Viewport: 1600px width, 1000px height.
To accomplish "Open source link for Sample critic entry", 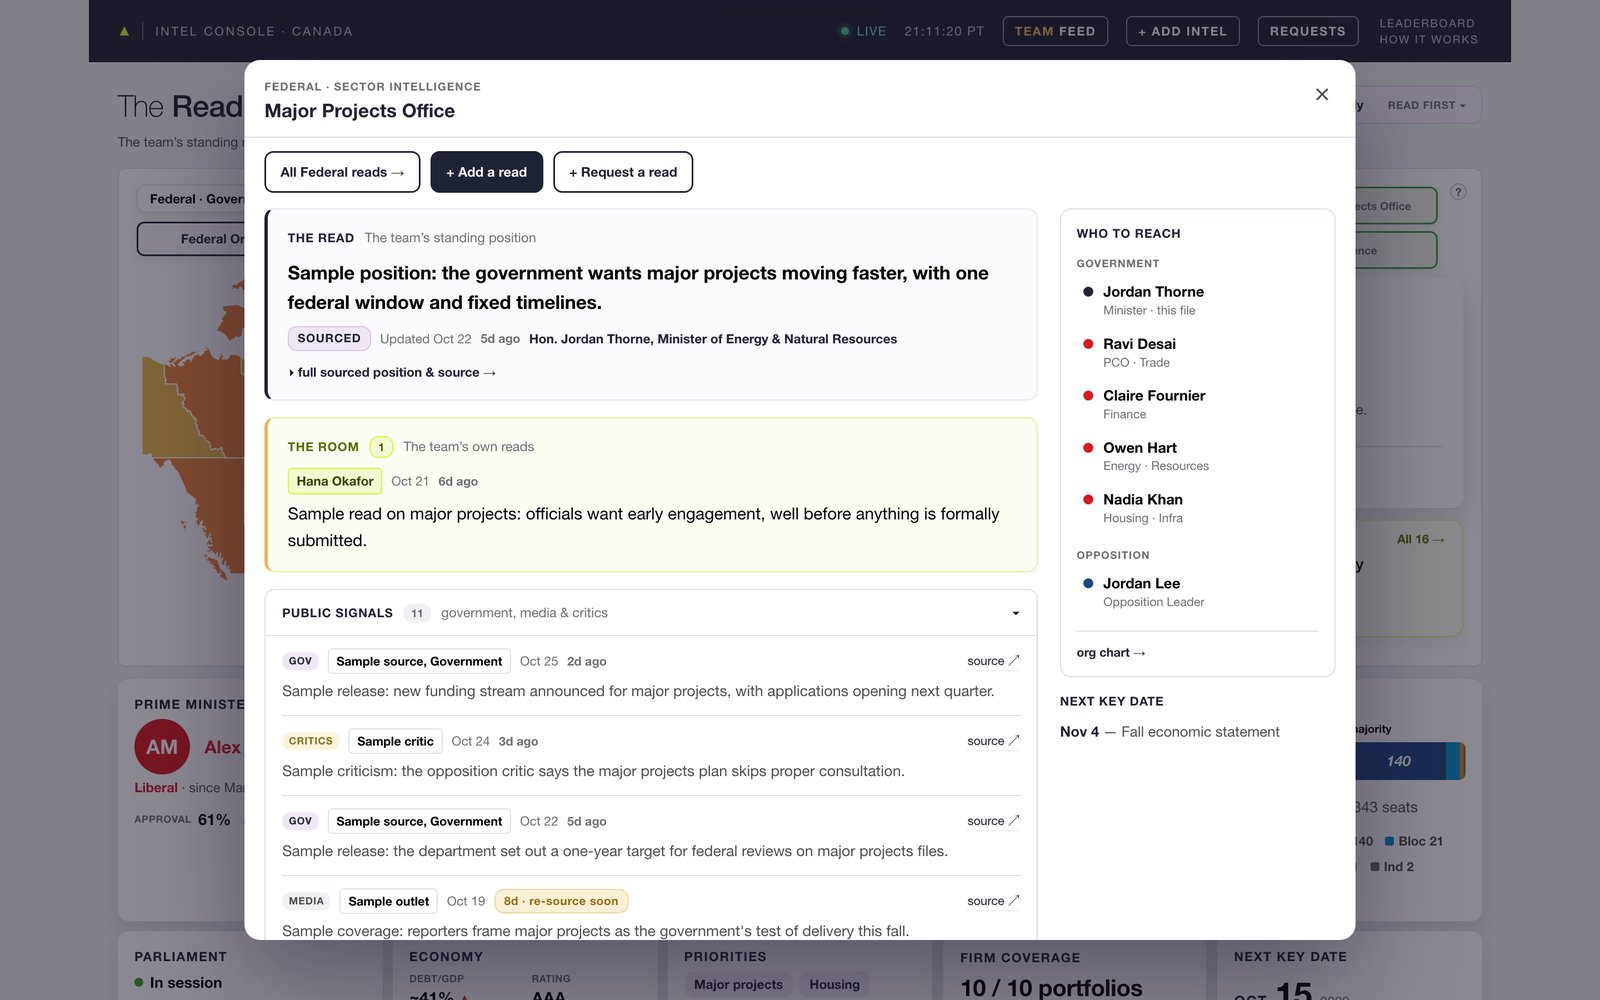I will [x=993, y=741].
